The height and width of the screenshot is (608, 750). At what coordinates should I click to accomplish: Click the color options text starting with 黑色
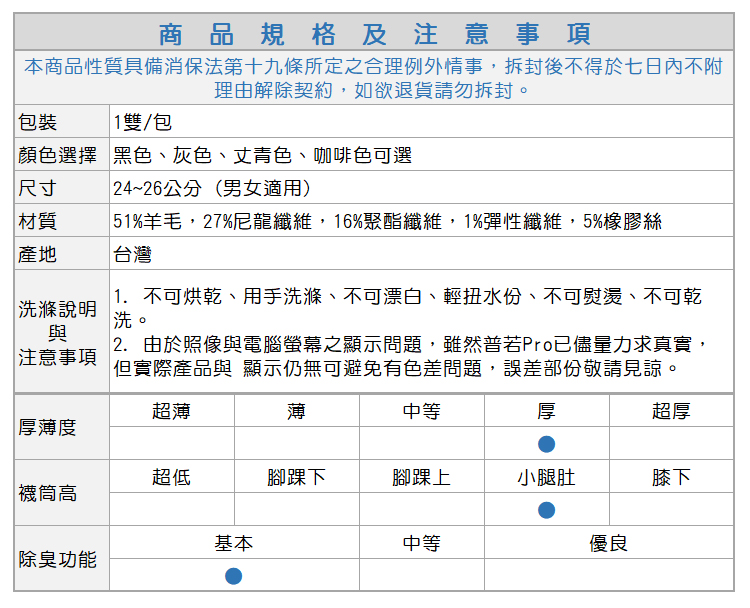pos(262,156)
